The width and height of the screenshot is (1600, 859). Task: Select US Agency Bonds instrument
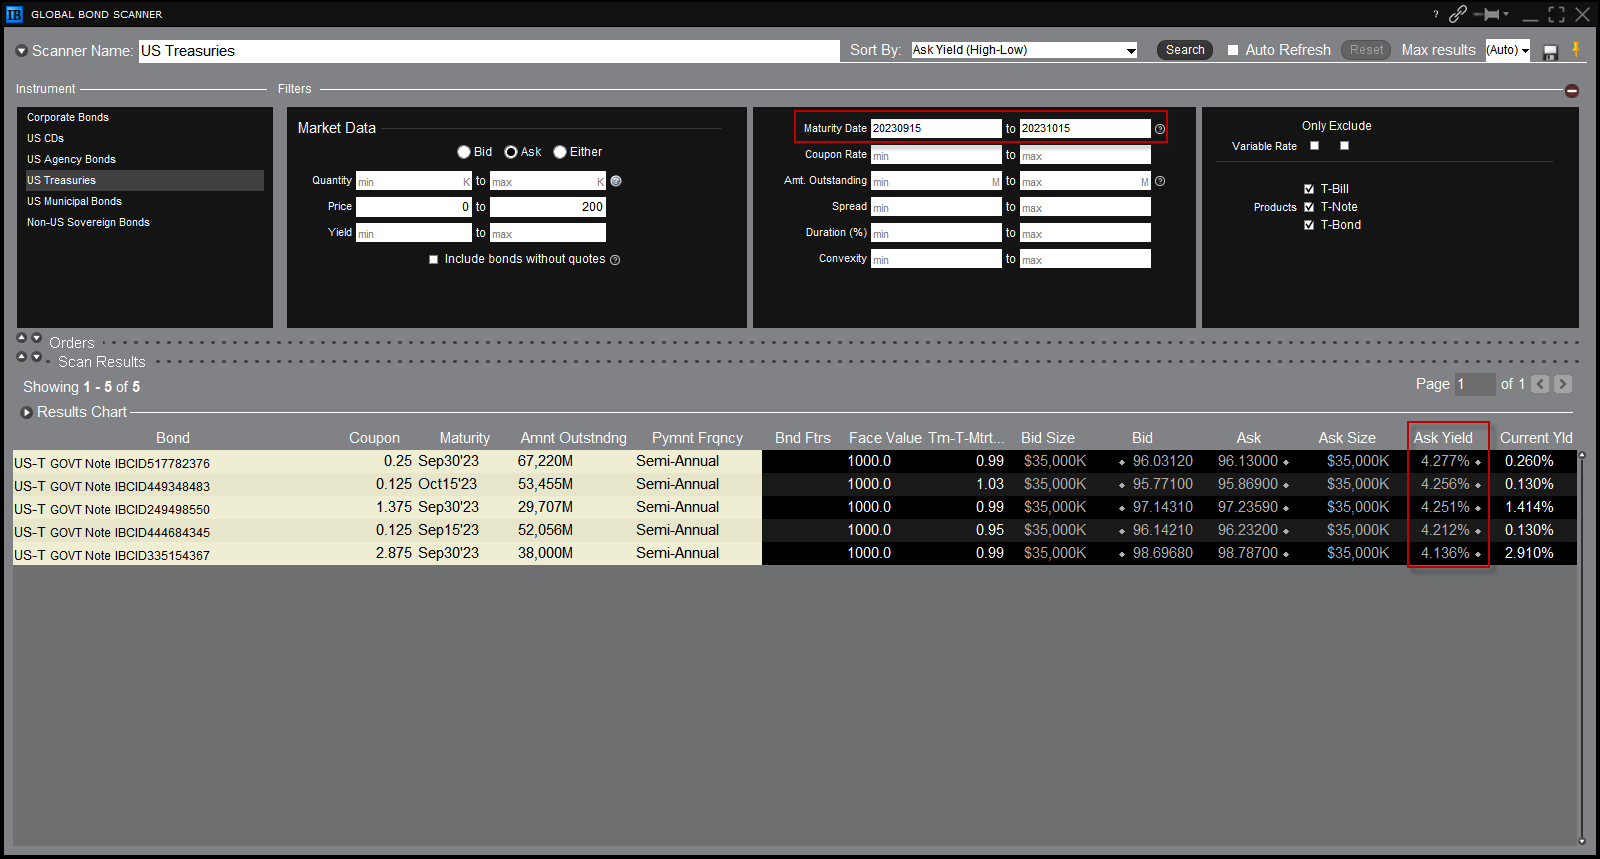tap(71, 159)
